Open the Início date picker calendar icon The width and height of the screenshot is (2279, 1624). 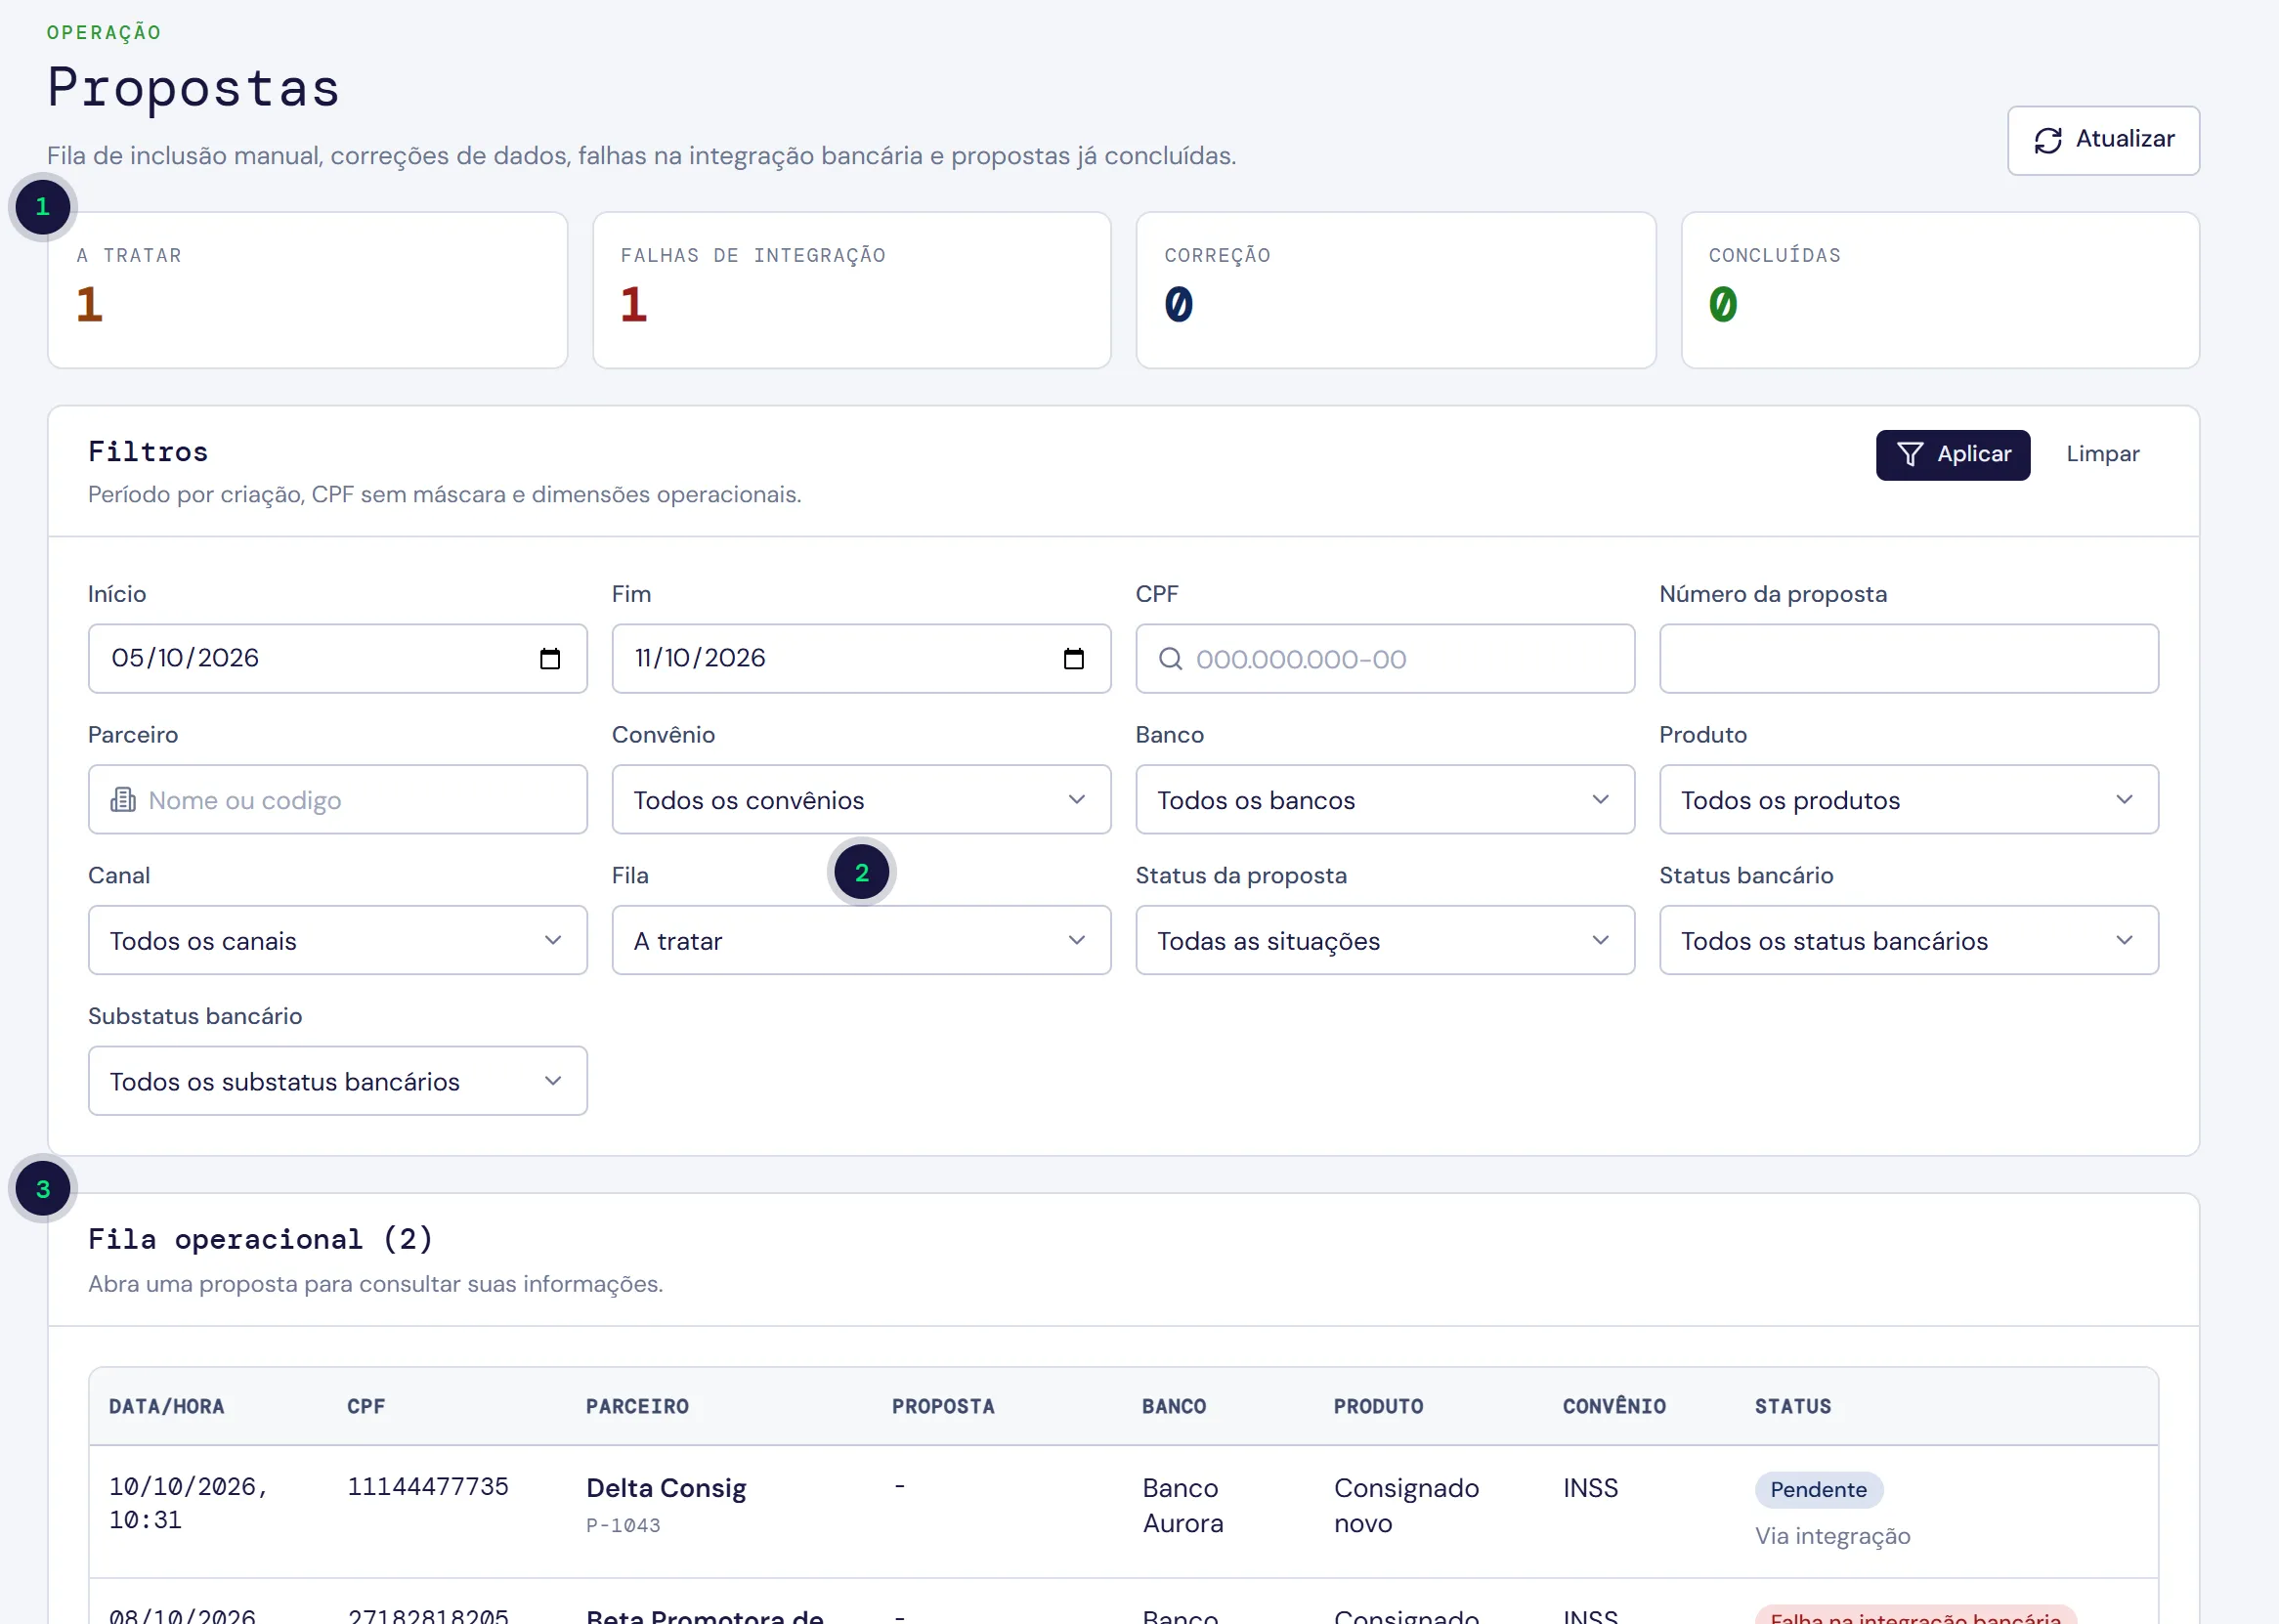(x=550, y=658)
